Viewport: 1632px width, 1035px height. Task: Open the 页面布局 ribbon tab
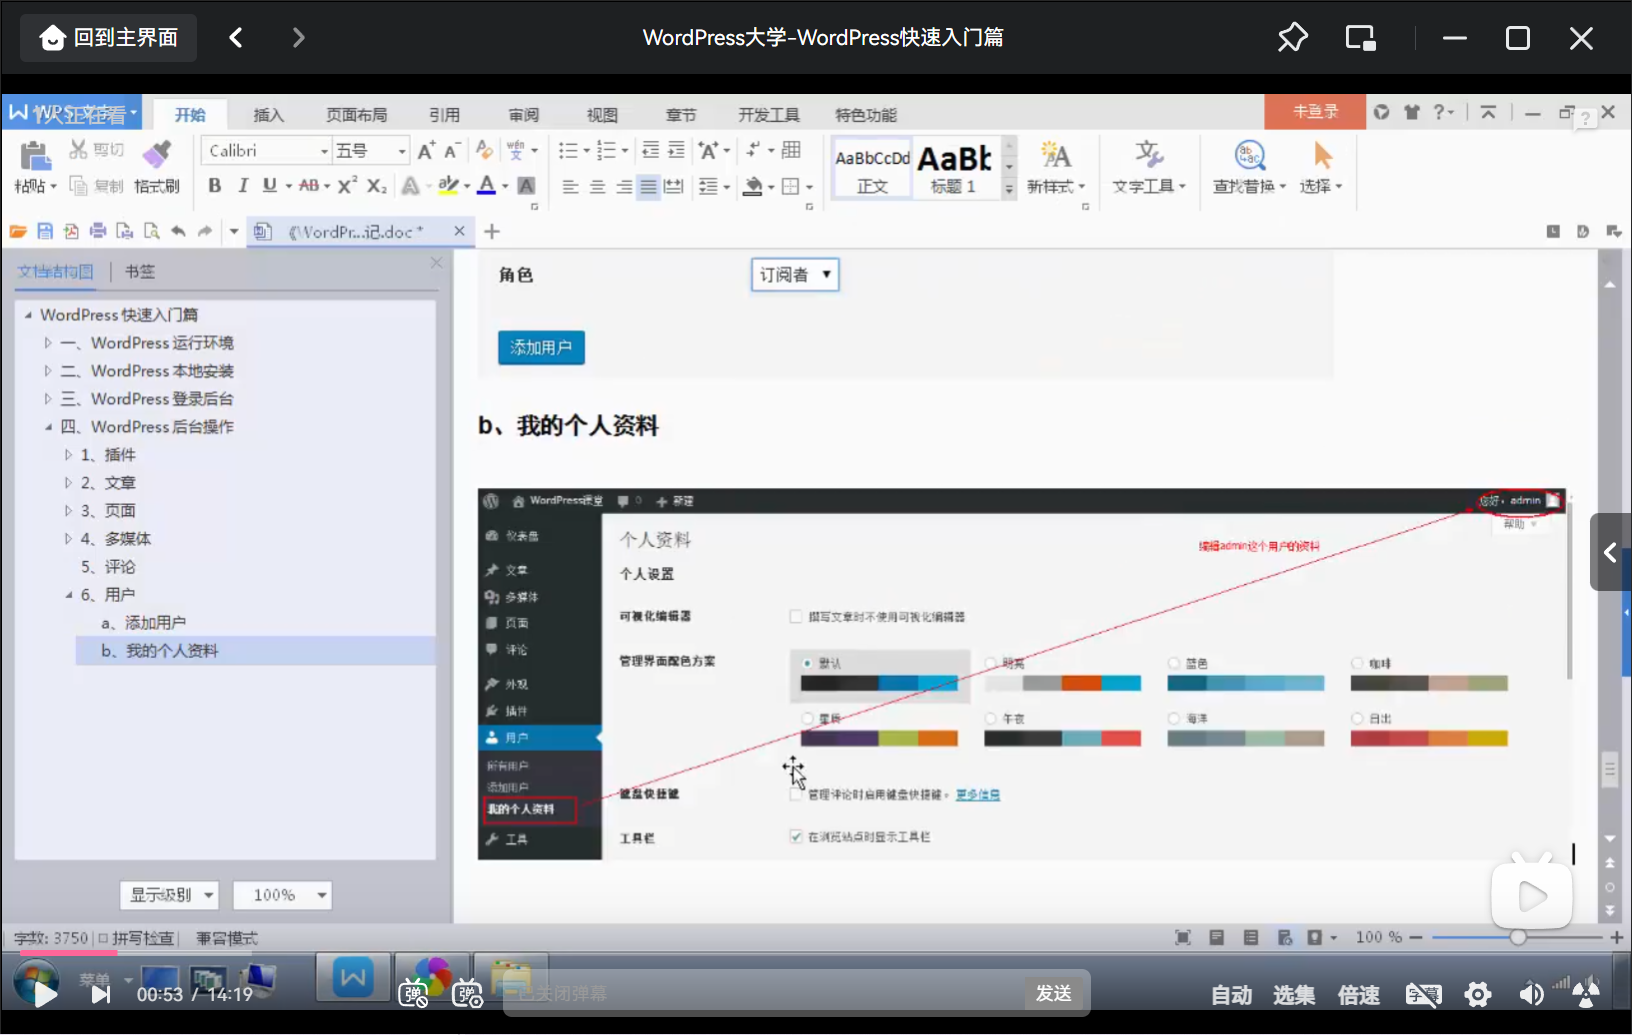point(356,114)
